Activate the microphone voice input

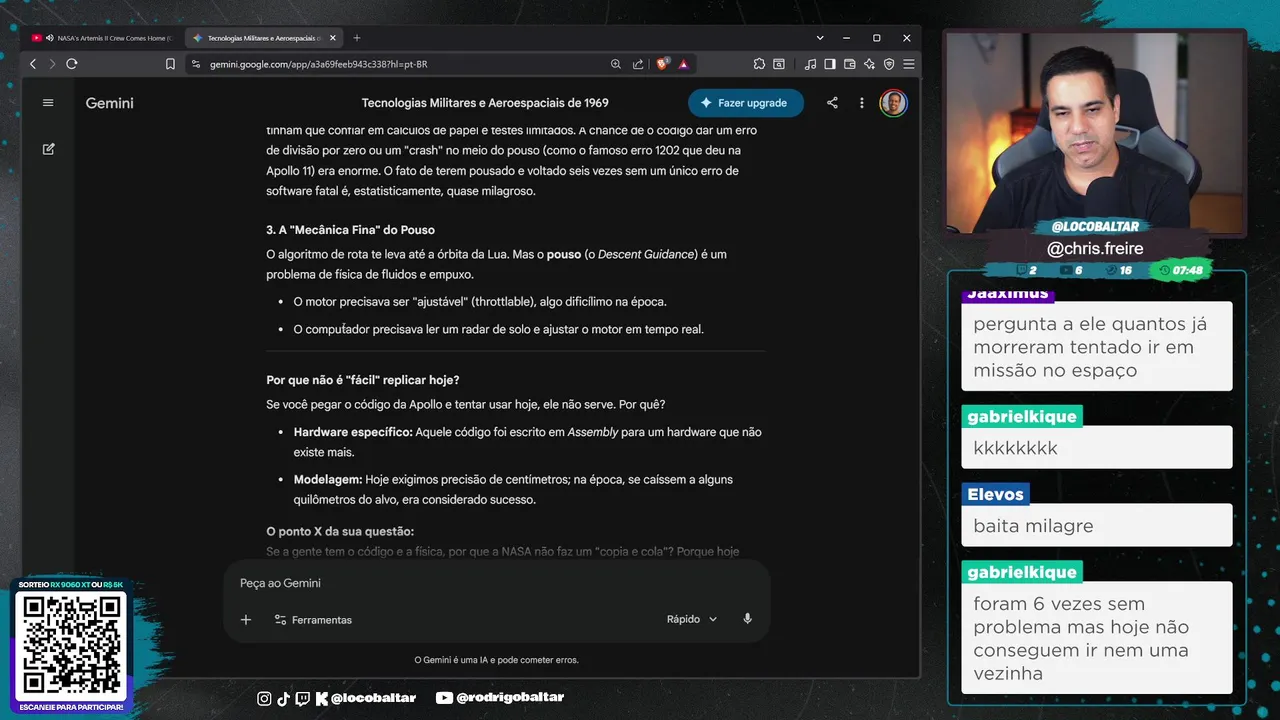coord(747,619)
